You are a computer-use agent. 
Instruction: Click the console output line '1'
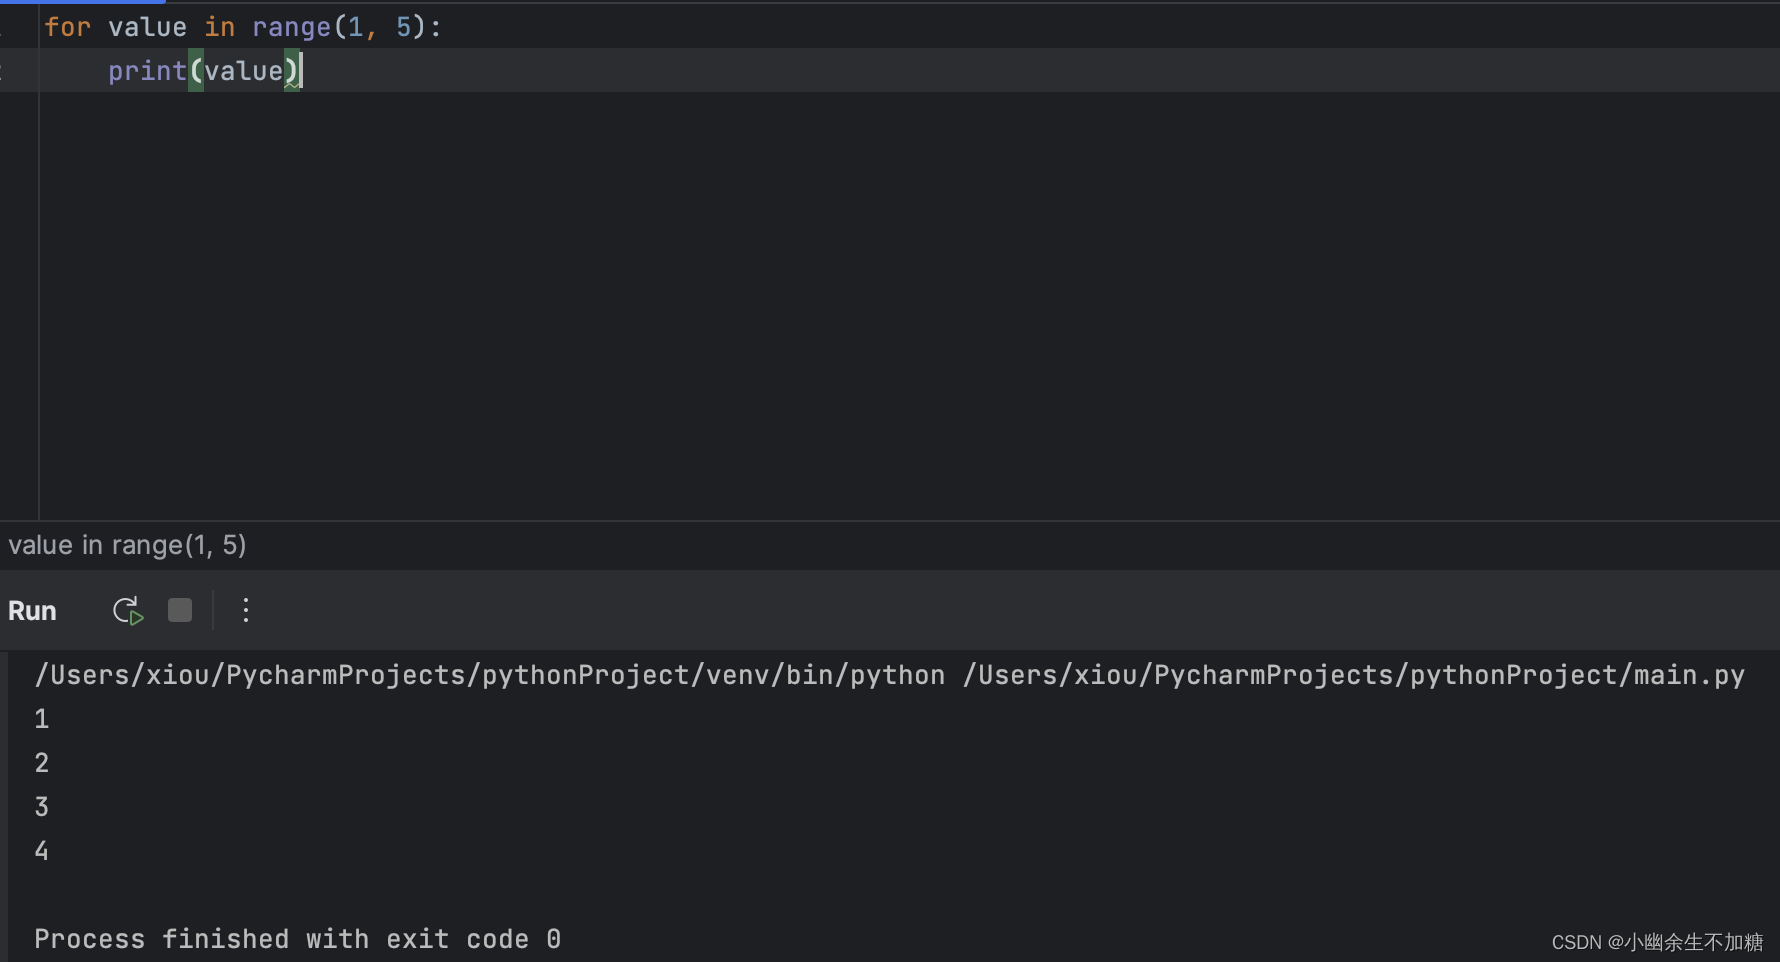42,719
